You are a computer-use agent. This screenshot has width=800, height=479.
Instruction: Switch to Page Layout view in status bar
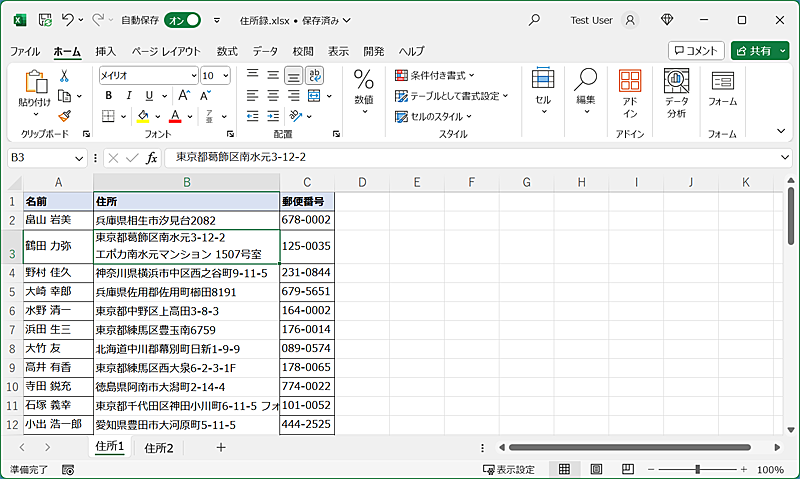(x=596, y=469)
